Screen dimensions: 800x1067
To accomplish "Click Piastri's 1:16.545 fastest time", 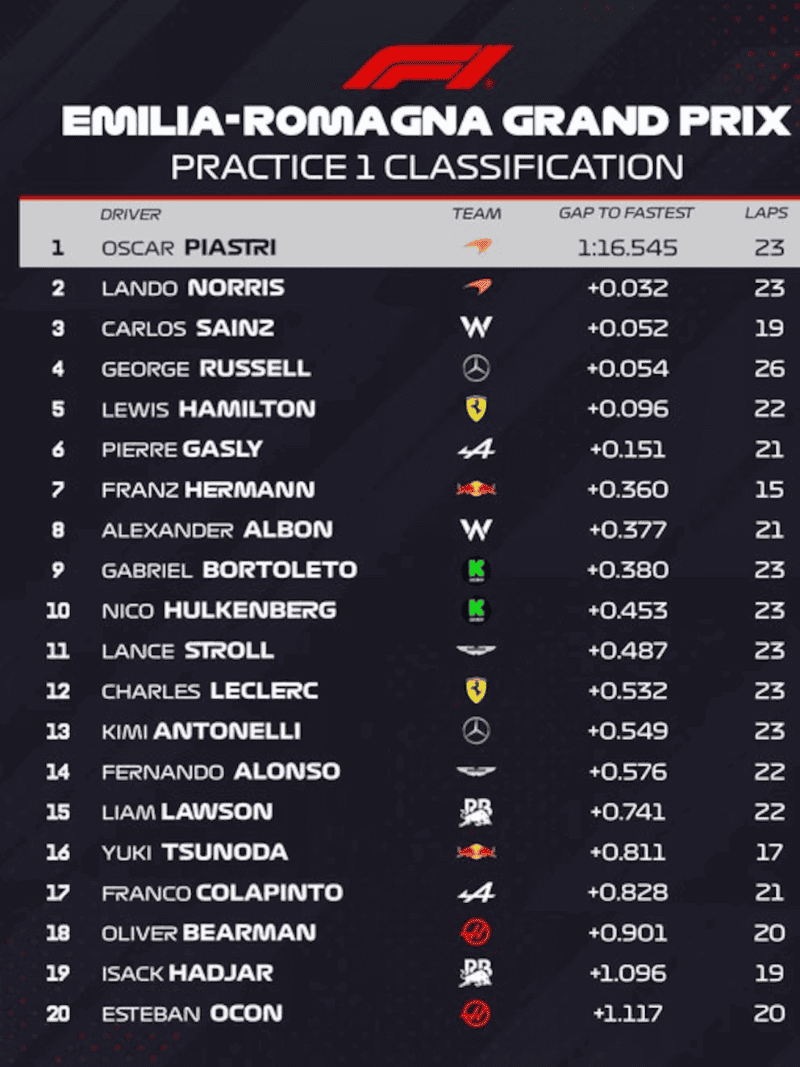I will coord(627,247).
